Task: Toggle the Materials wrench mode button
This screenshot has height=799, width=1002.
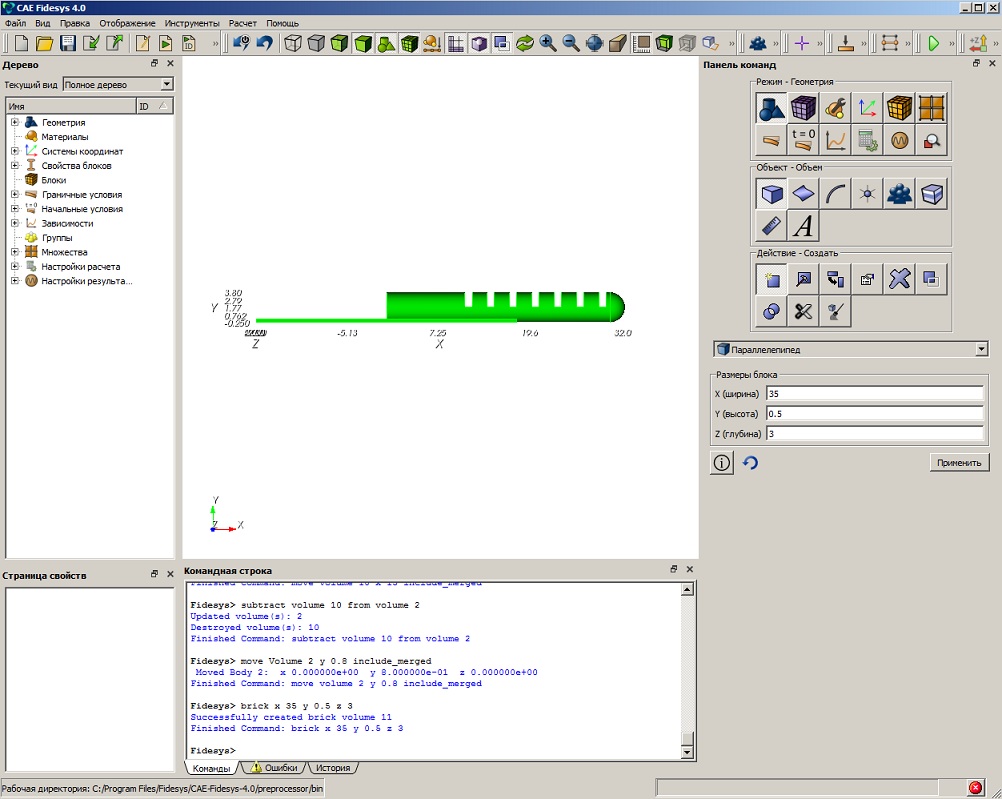Action: [835, 107]
